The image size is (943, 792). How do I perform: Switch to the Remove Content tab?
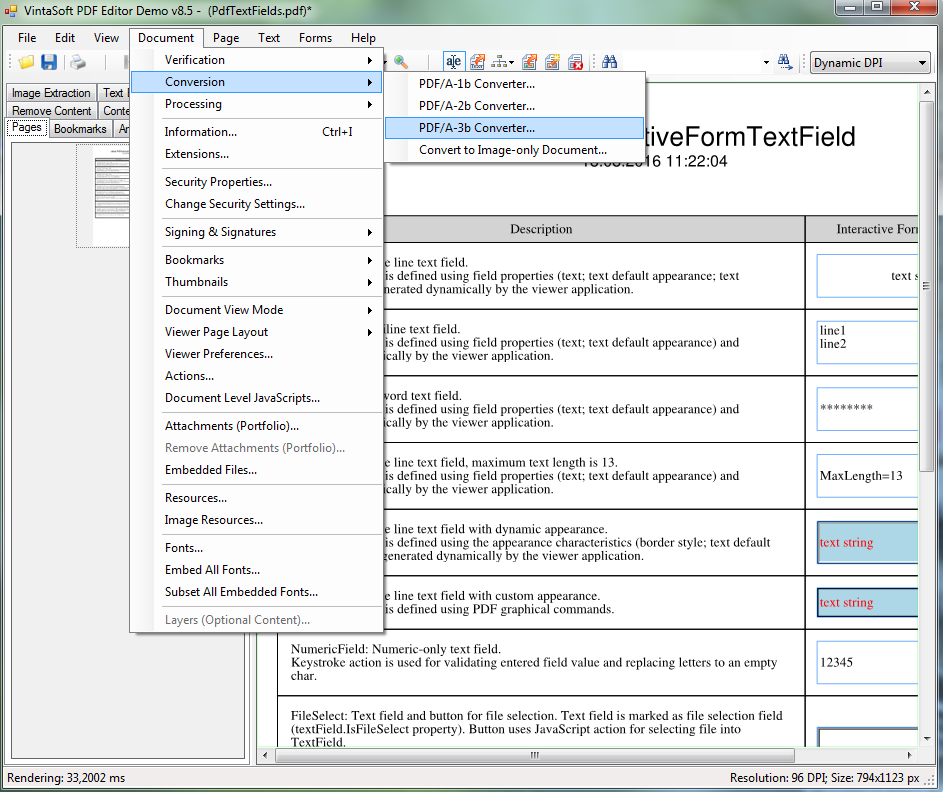52,111
